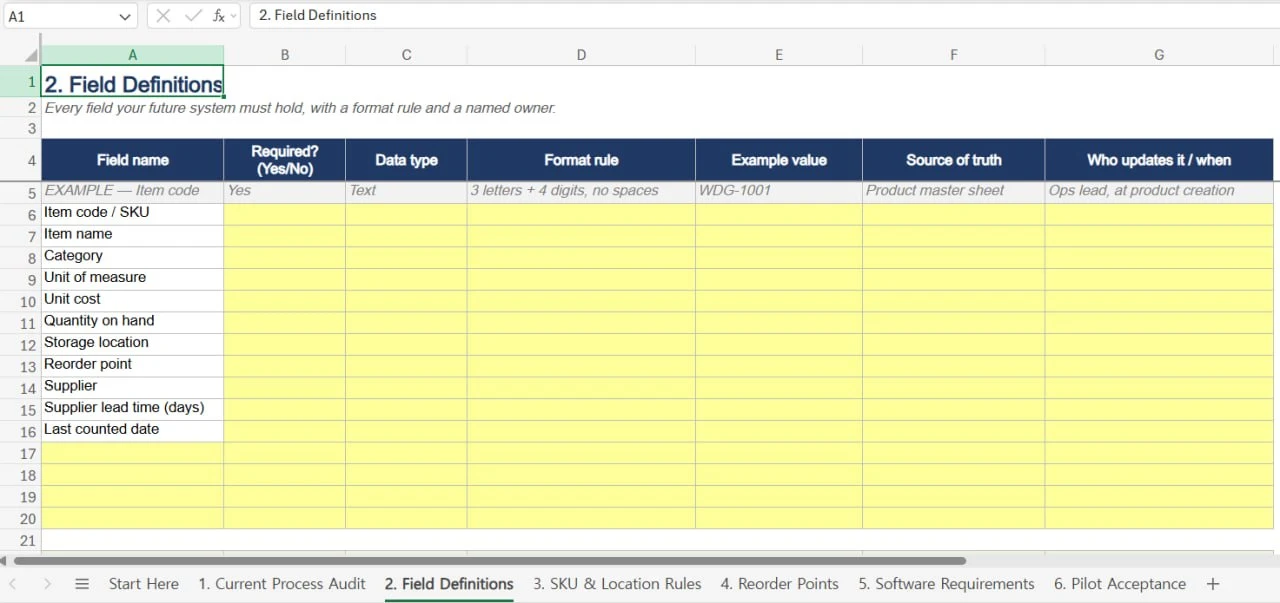
Task: Open the 6. Pilot Acceptance sheet tab
Action: pos(1119,584)
